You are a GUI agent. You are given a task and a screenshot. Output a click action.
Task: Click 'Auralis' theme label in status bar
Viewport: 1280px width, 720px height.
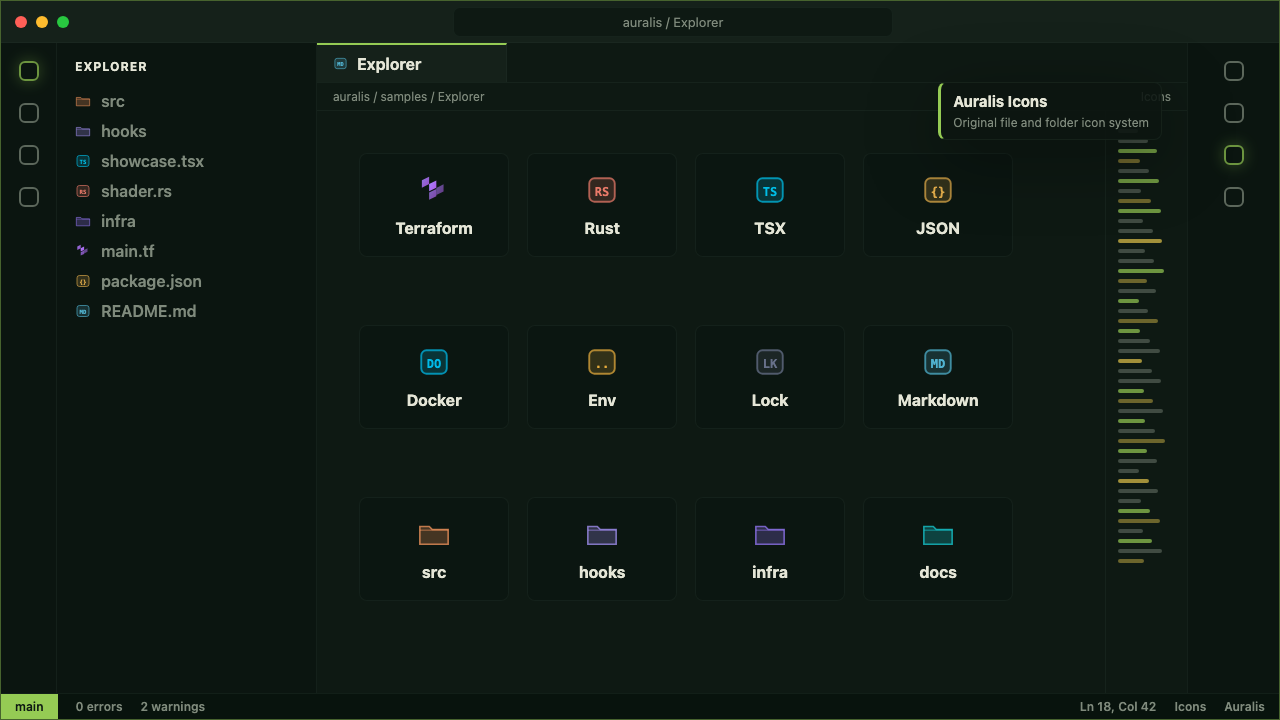[x=1244, y=707]
